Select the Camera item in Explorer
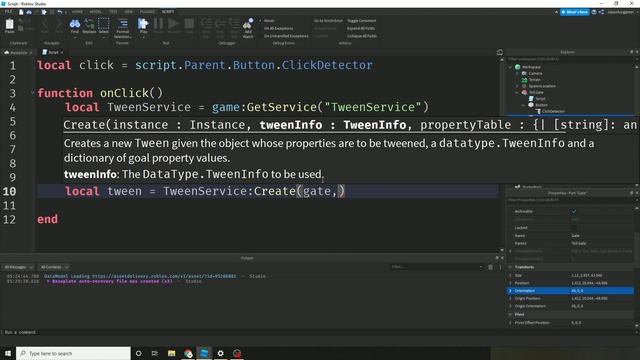The height and width of the screenshot is (360, 640). (x=535, y=73)
